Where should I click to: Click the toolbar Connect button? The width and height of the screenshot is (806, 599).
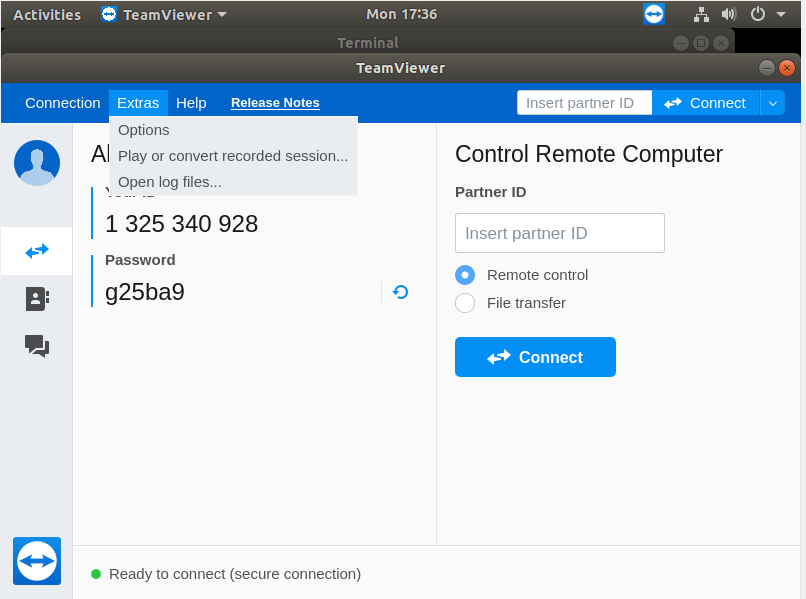coord(706,103)
